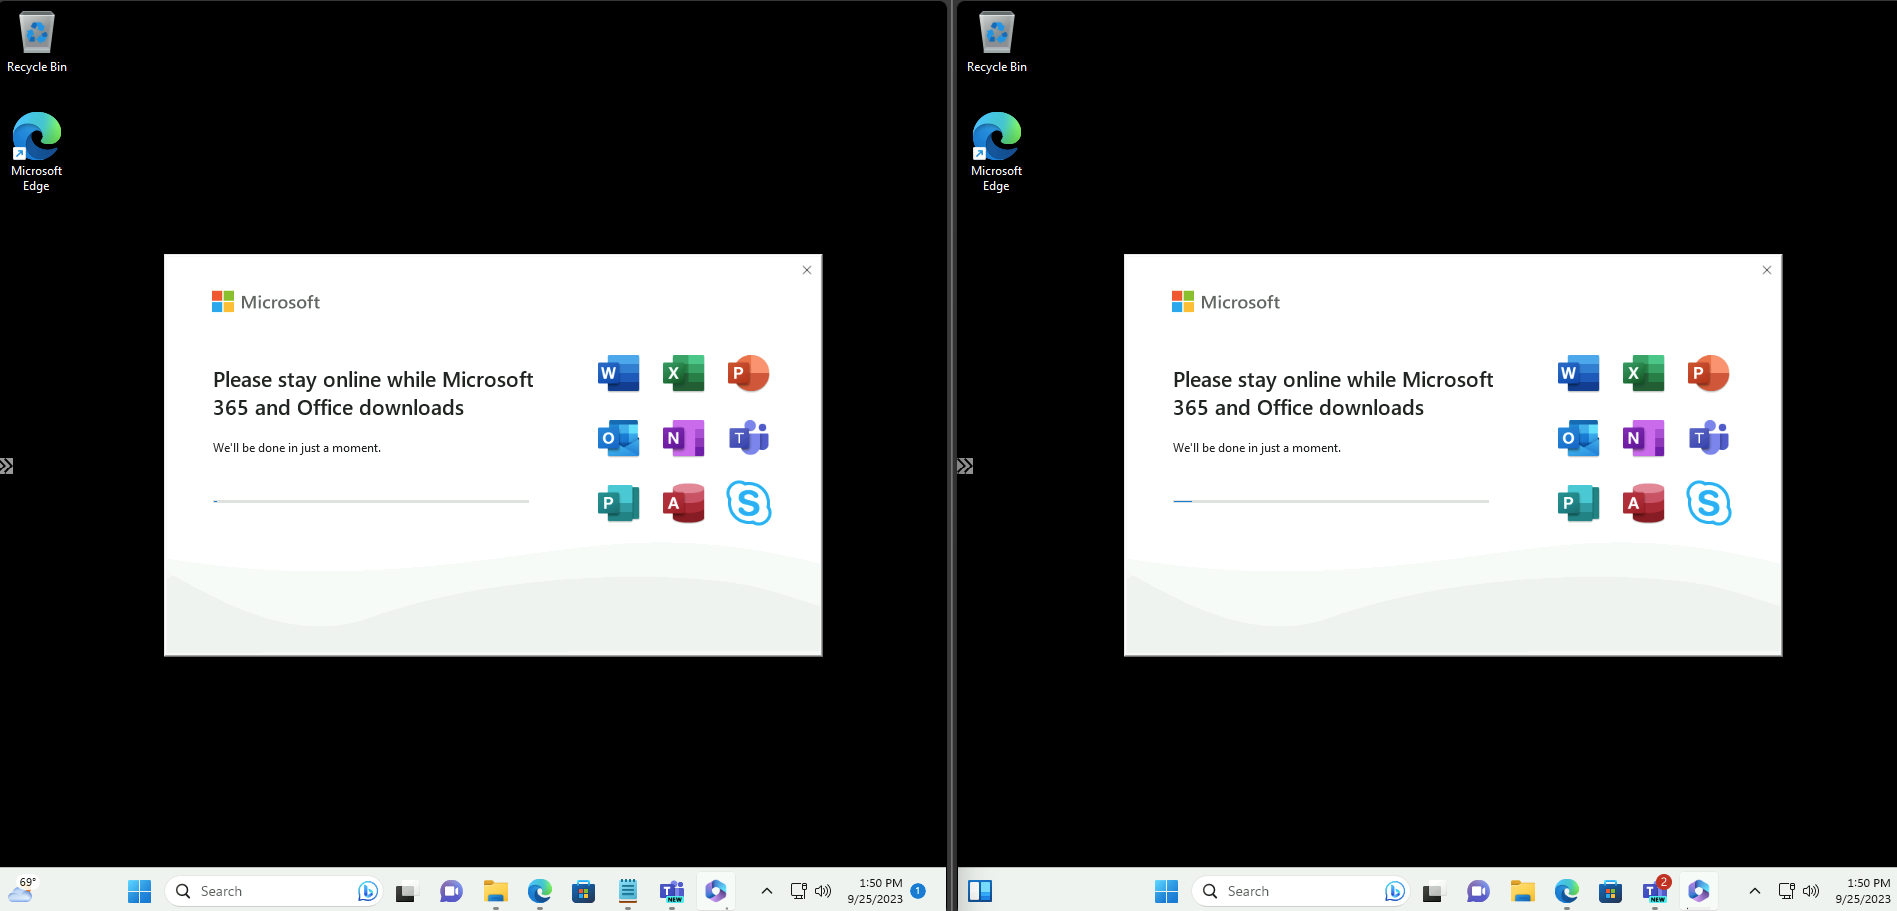
Task: Click the Access icon in left installer
Action: 684,503
